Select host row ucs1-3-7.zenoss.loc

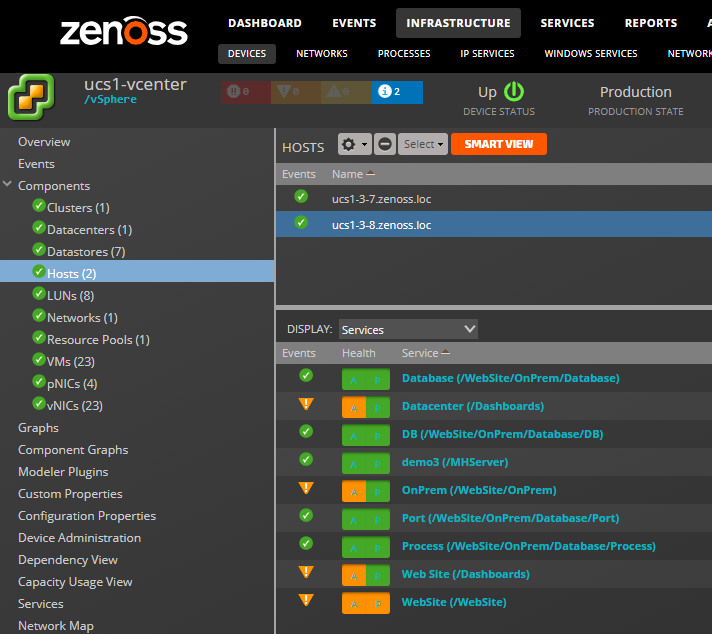point(494,198)
